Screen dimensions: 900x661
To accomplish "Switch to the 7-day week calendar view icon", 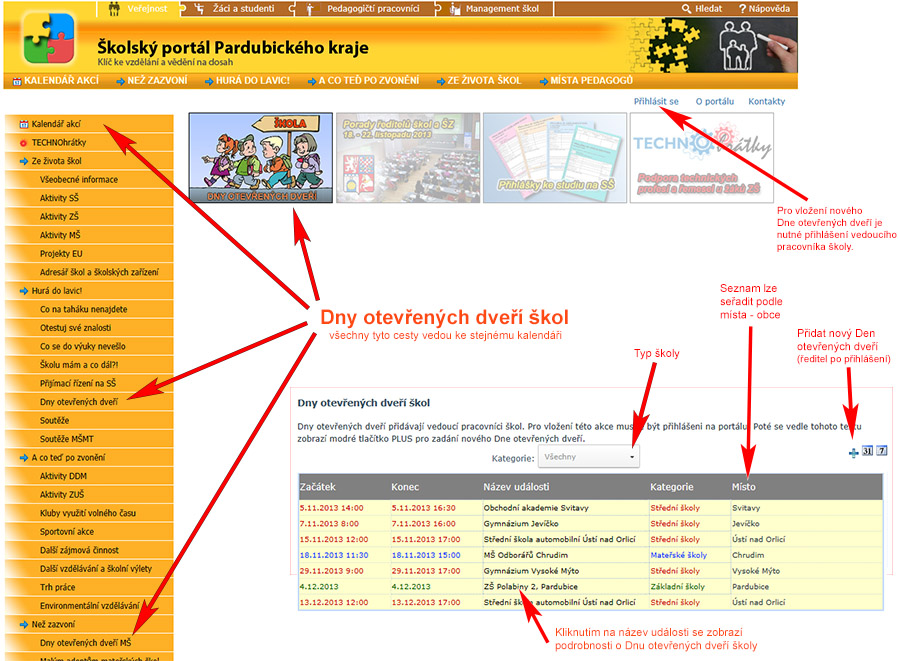I will pyautogui.click(x=882, y=451).
